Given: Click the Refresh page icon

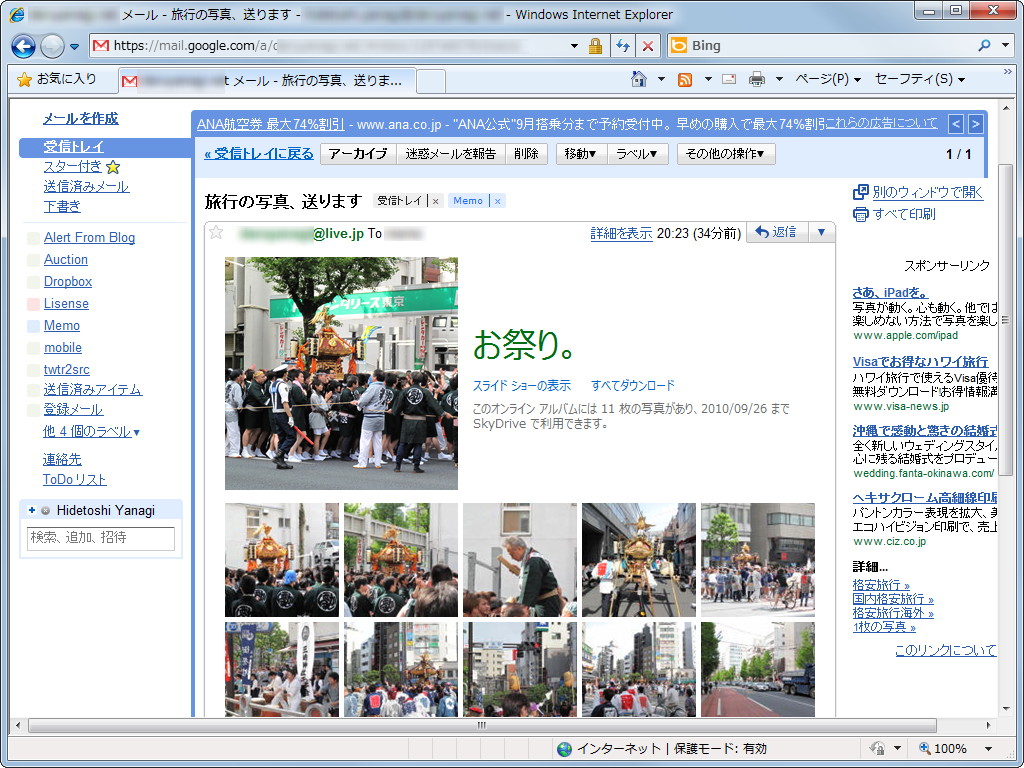Looking at the screenshot, I should tap(623, 46).
